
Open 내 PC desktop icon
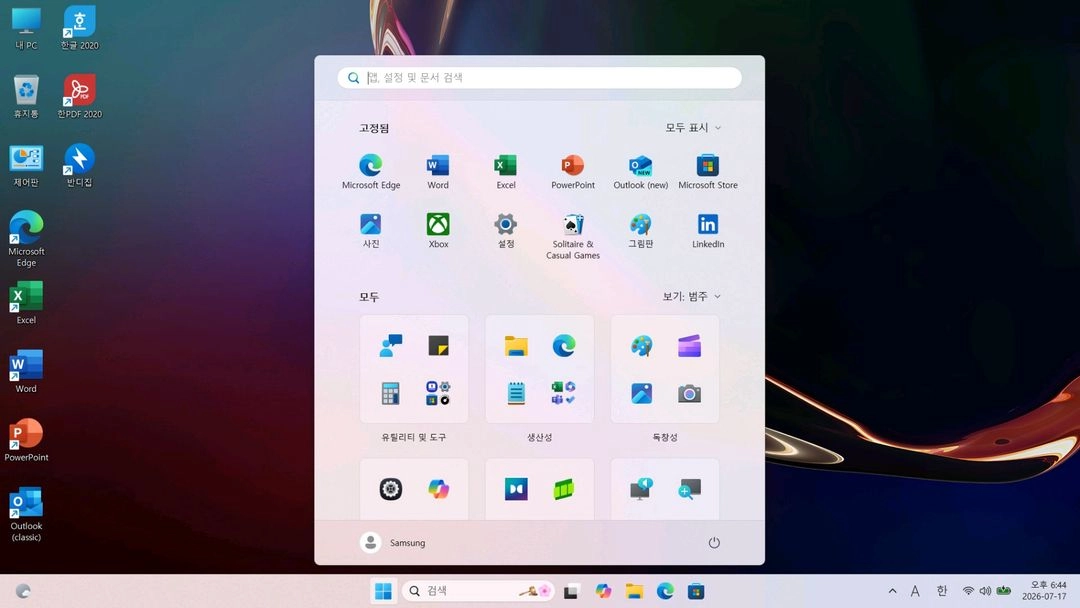pos(26,28)
